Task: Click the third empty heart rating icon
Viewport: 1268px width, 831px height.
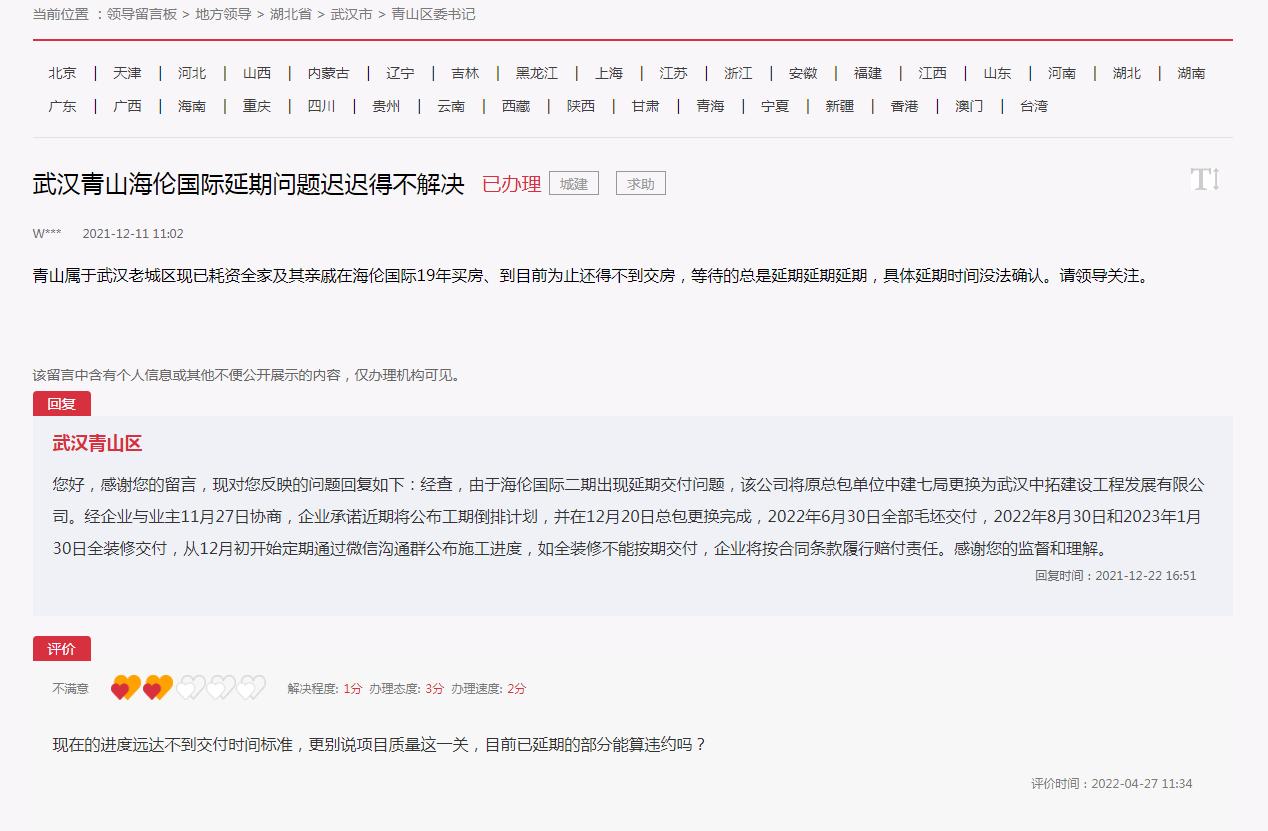Action: point(190,688)
